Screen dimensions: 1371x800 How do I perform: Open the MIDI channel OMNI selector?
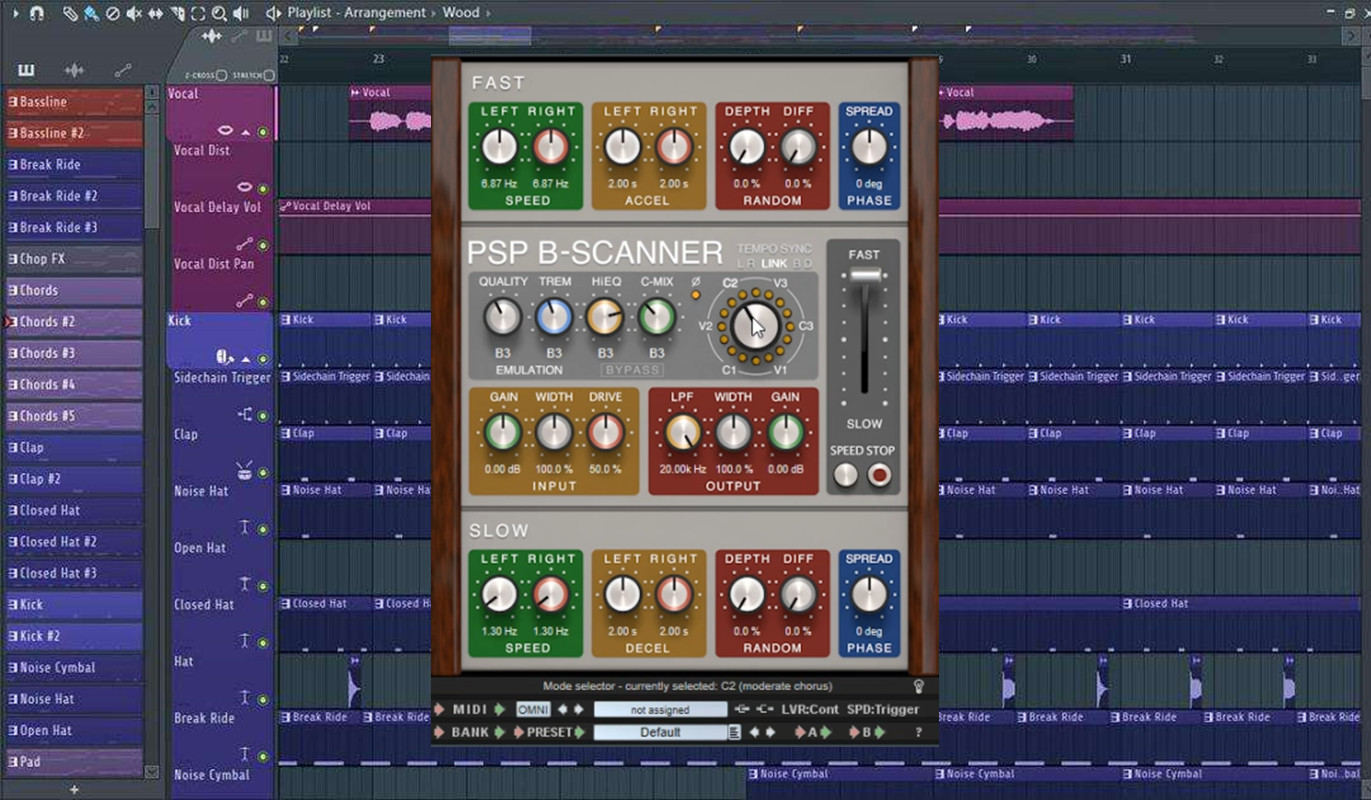pos(533,709)
